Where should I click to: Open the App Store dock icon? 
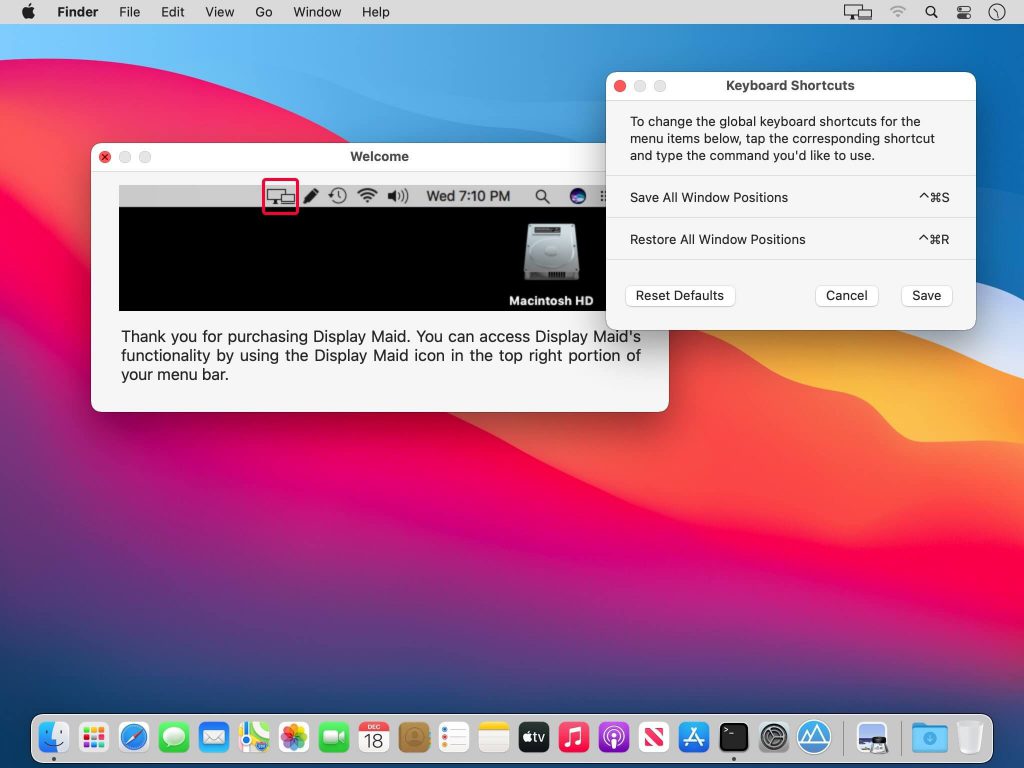tap(694, 738)
